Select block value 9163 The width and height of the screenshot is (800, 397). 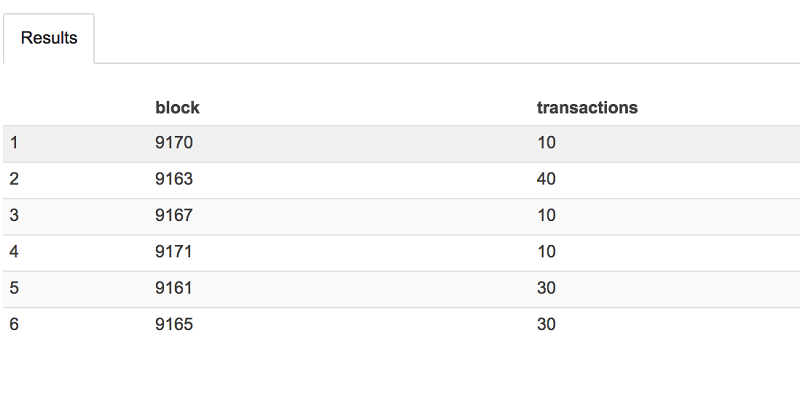point(174,179)
